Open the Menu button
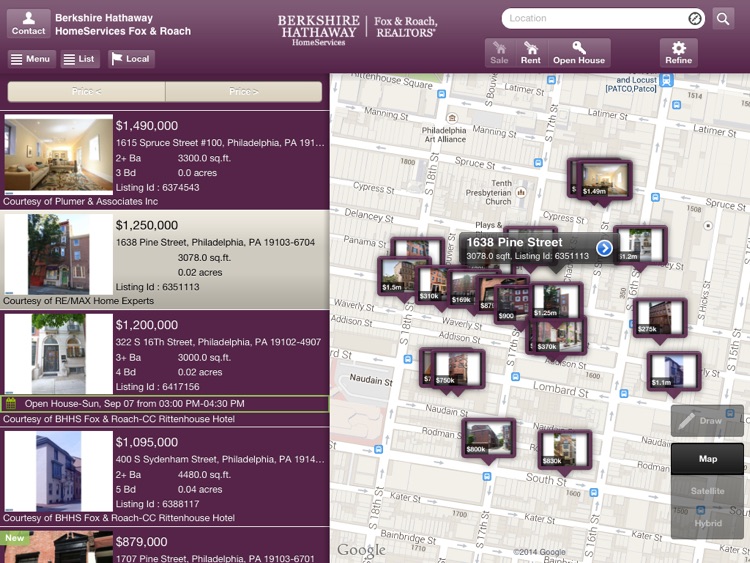Screen dimensions: 750x563 point(32,59)
